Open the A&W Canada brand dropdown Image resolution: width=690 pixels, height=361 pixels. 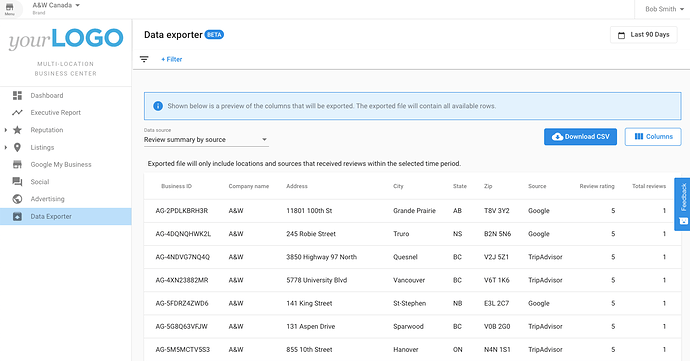click(x=56, y=6)
